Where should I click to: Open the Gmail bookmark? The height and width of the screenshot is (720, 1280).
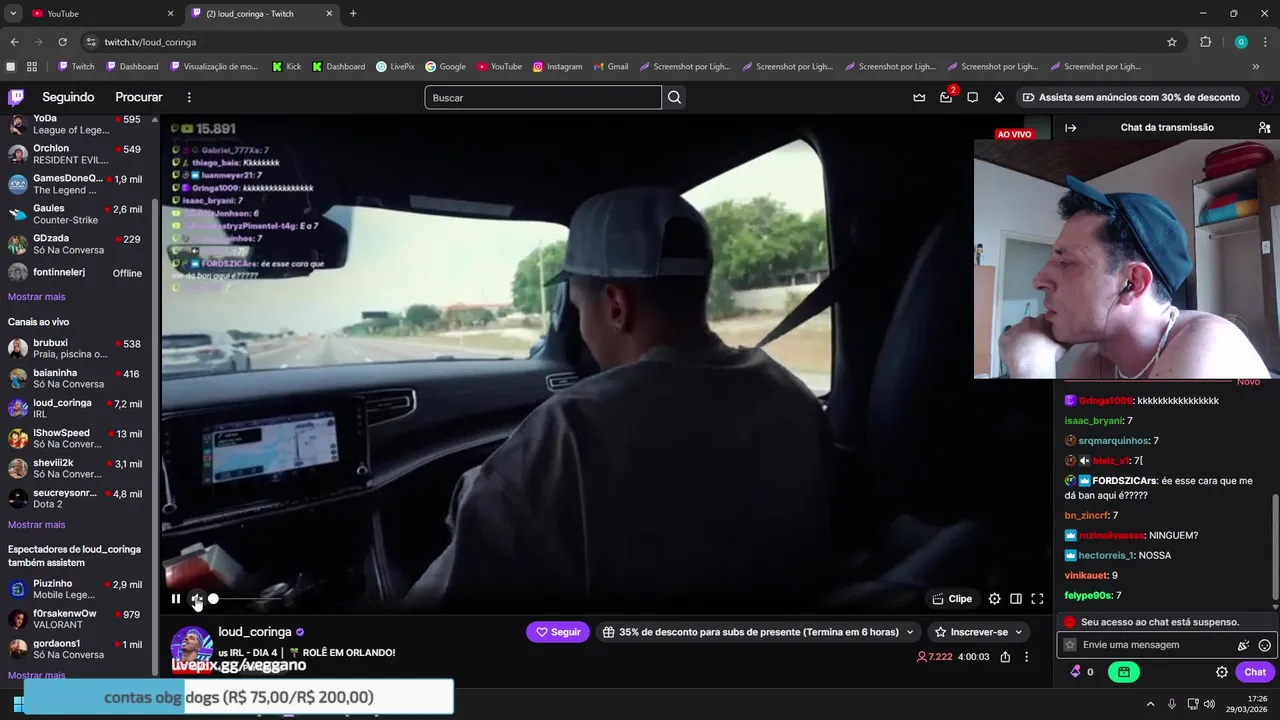610,66
